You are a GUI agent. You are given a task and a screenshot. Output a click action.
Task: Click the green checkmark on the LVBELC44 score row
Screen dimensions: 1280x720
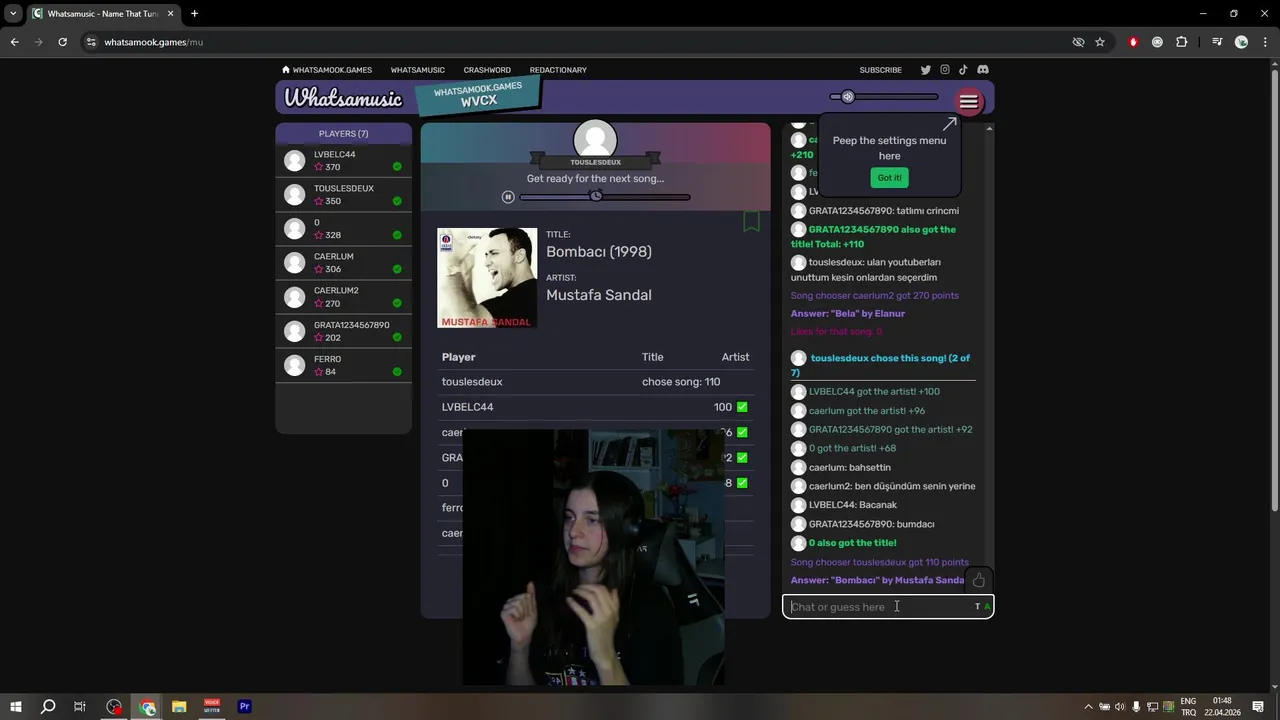[x=742, y=407]
